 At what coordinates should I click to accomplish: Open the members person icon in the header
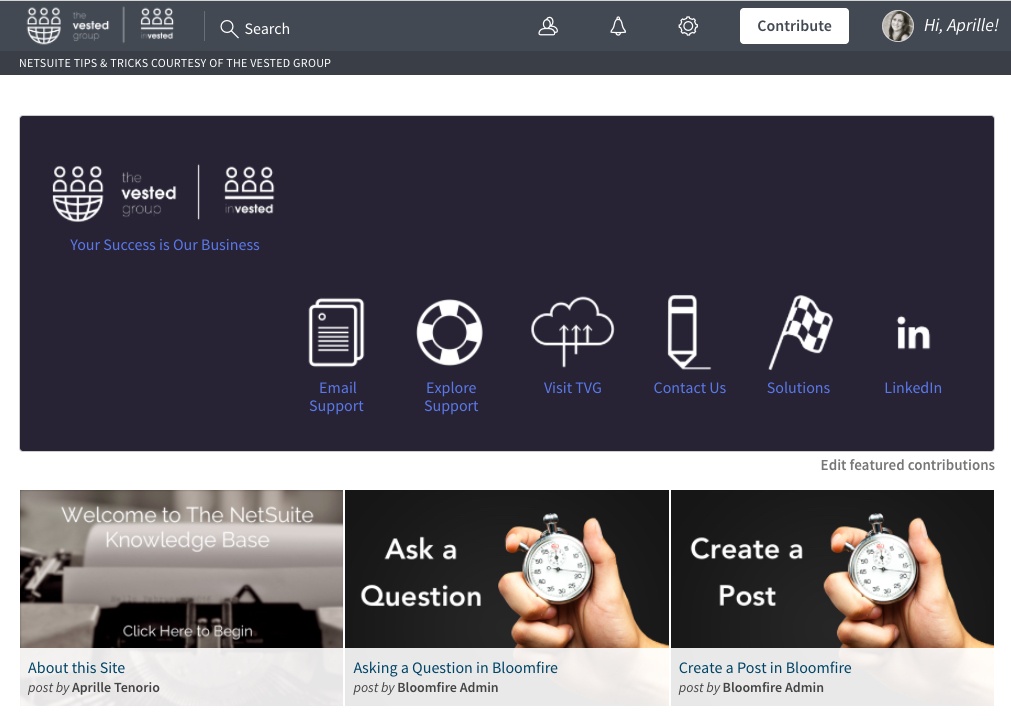[x=548, y=26]
